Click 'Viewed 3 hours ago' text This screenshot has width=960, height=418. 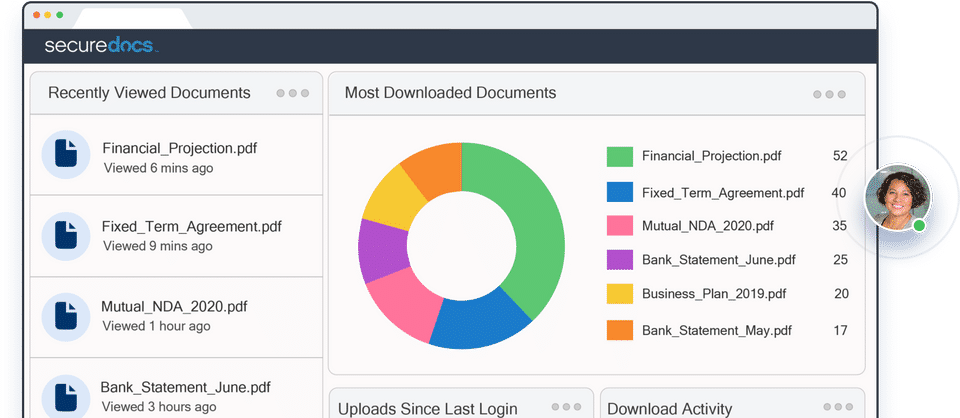coord(159,406)
